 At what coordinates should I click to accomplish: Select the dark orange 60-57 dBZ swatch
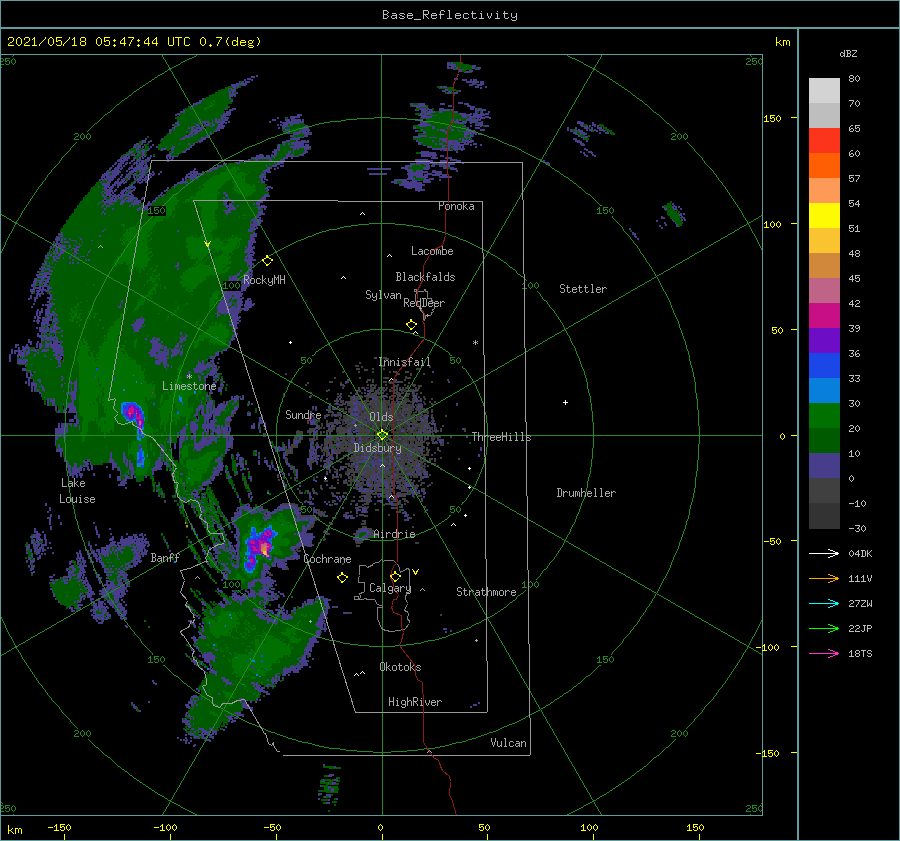824,166
